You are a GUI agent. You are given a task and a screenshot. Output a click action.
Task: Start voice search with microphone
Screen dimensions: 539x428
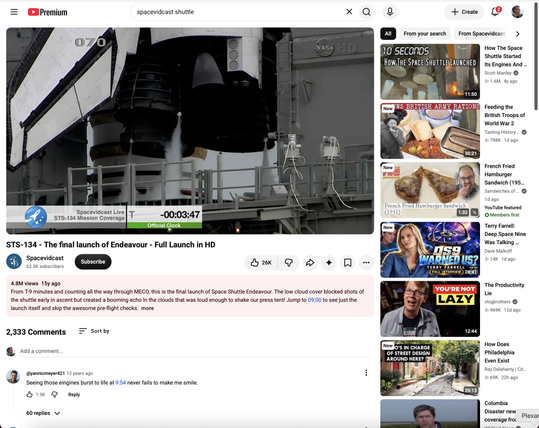click(x=390, y=12)
